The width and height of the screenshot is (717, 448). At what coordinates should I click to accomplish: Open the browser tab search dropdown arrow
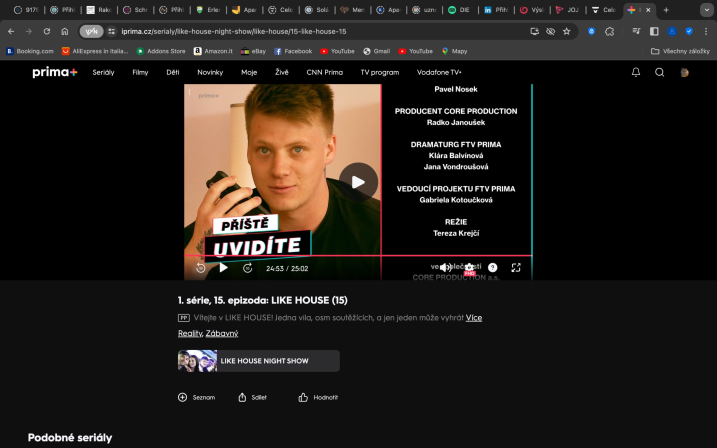point(706,10)
